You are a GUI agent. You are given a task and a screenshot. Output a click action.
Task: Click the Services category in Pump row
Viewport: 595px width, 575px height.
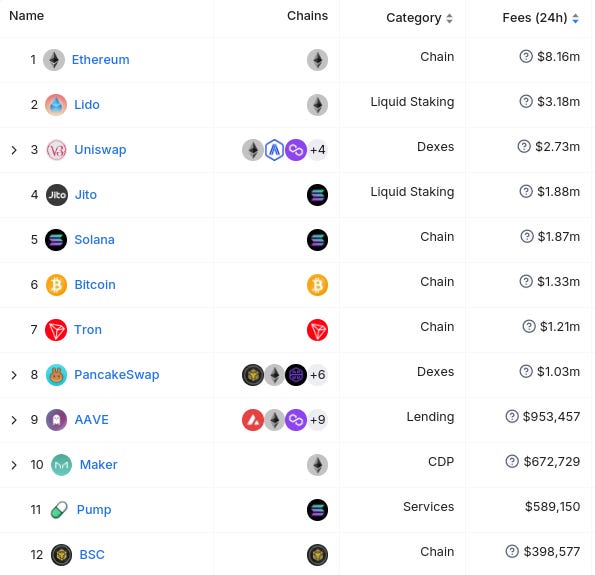click(x=428, y=506)
